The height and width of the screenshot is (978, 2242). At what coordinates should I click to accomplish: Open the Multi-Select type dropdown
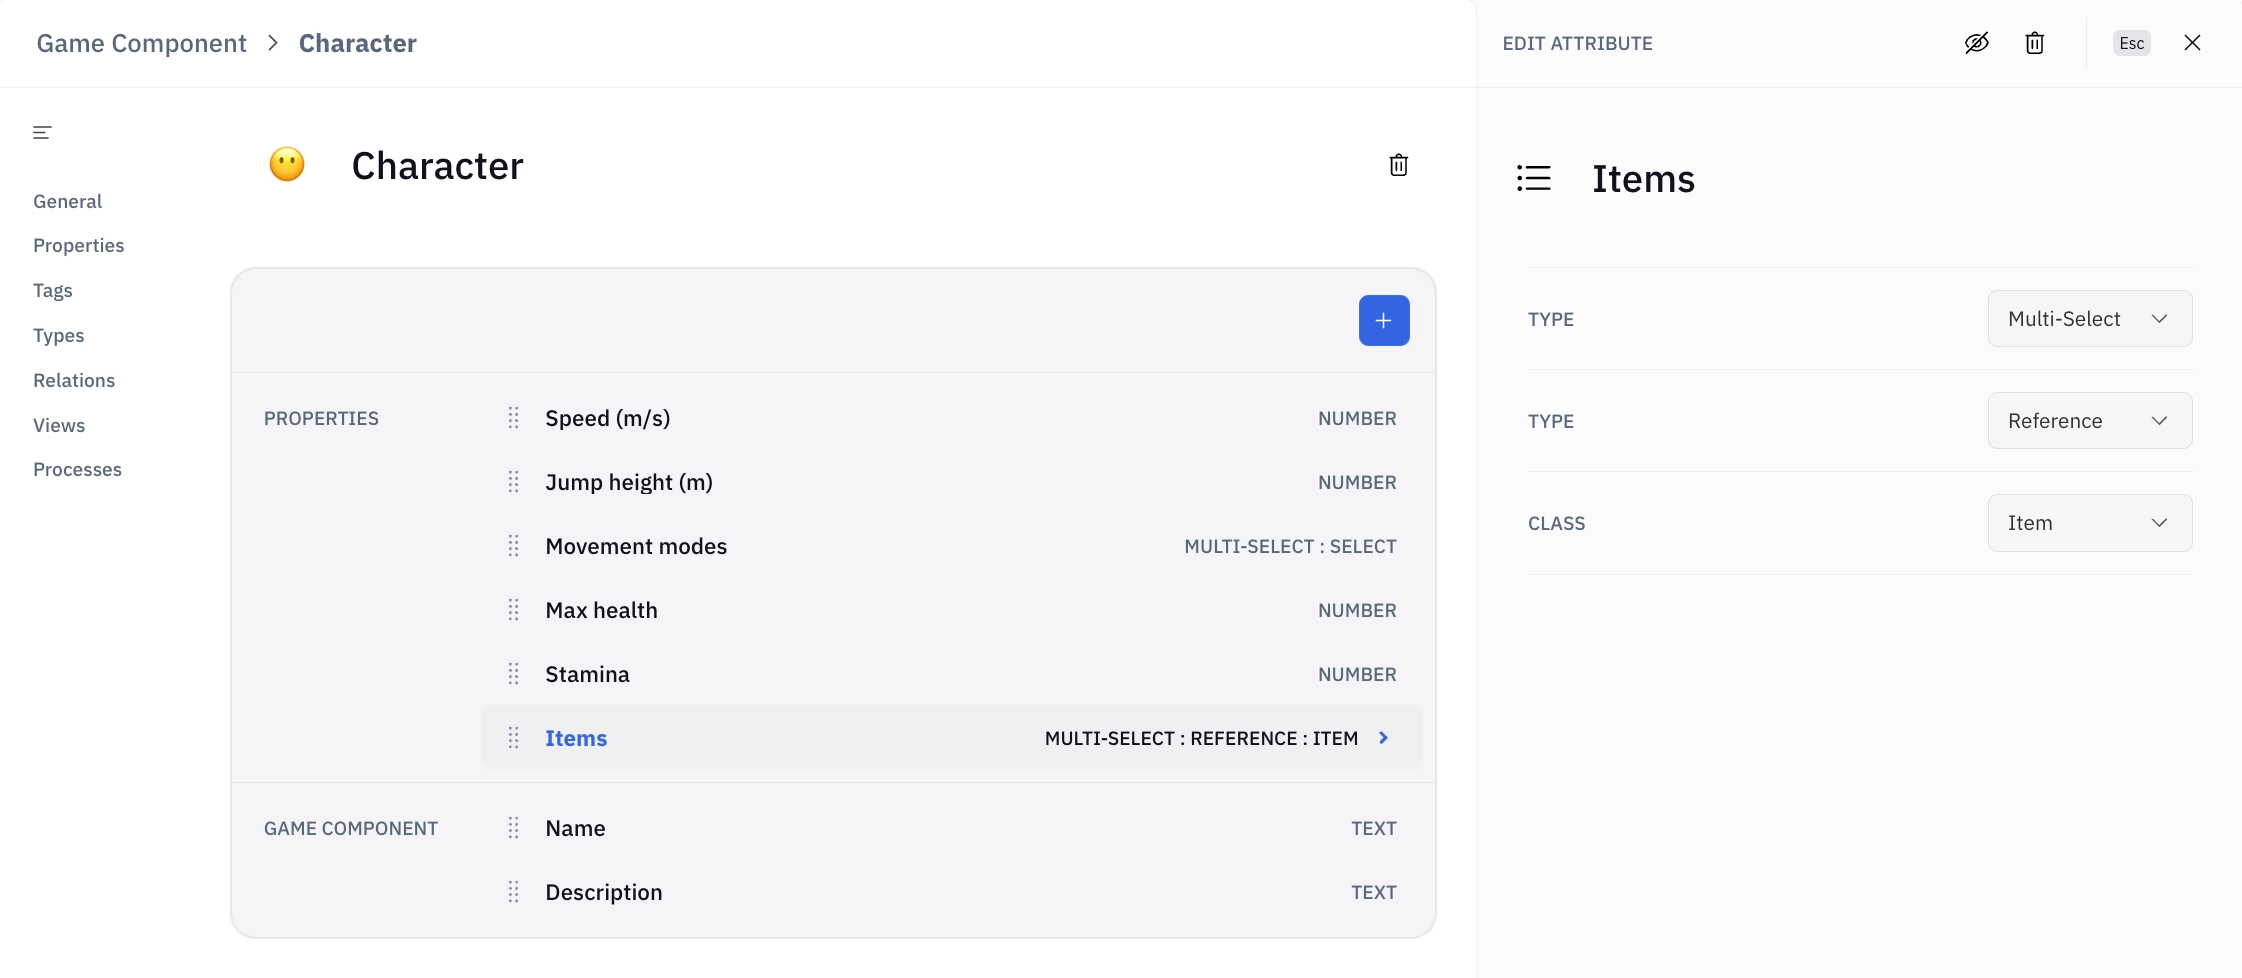pos(2089,319)
